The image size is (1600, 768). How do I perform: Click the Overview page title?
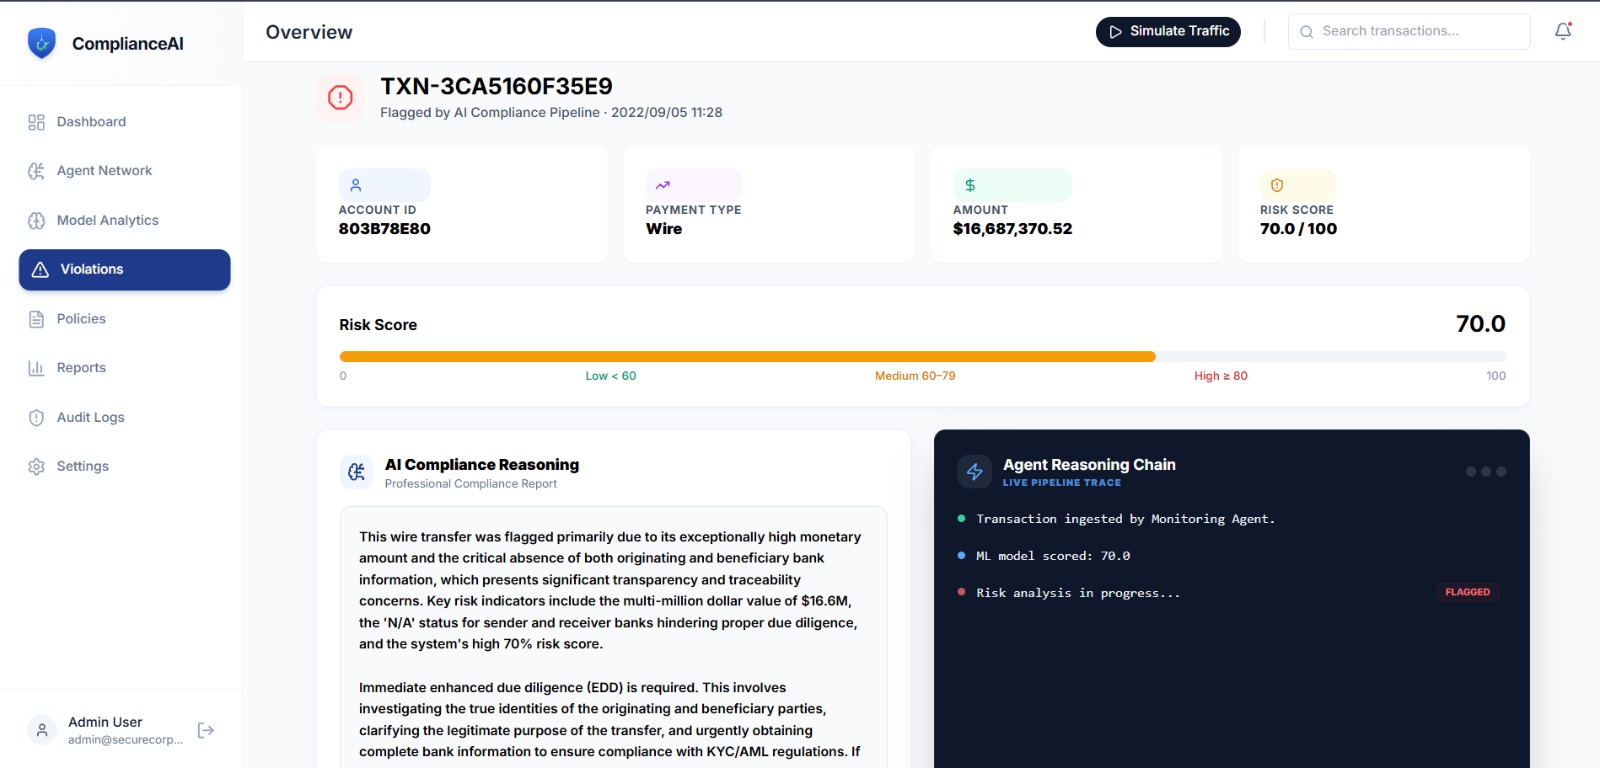(309, 32)
